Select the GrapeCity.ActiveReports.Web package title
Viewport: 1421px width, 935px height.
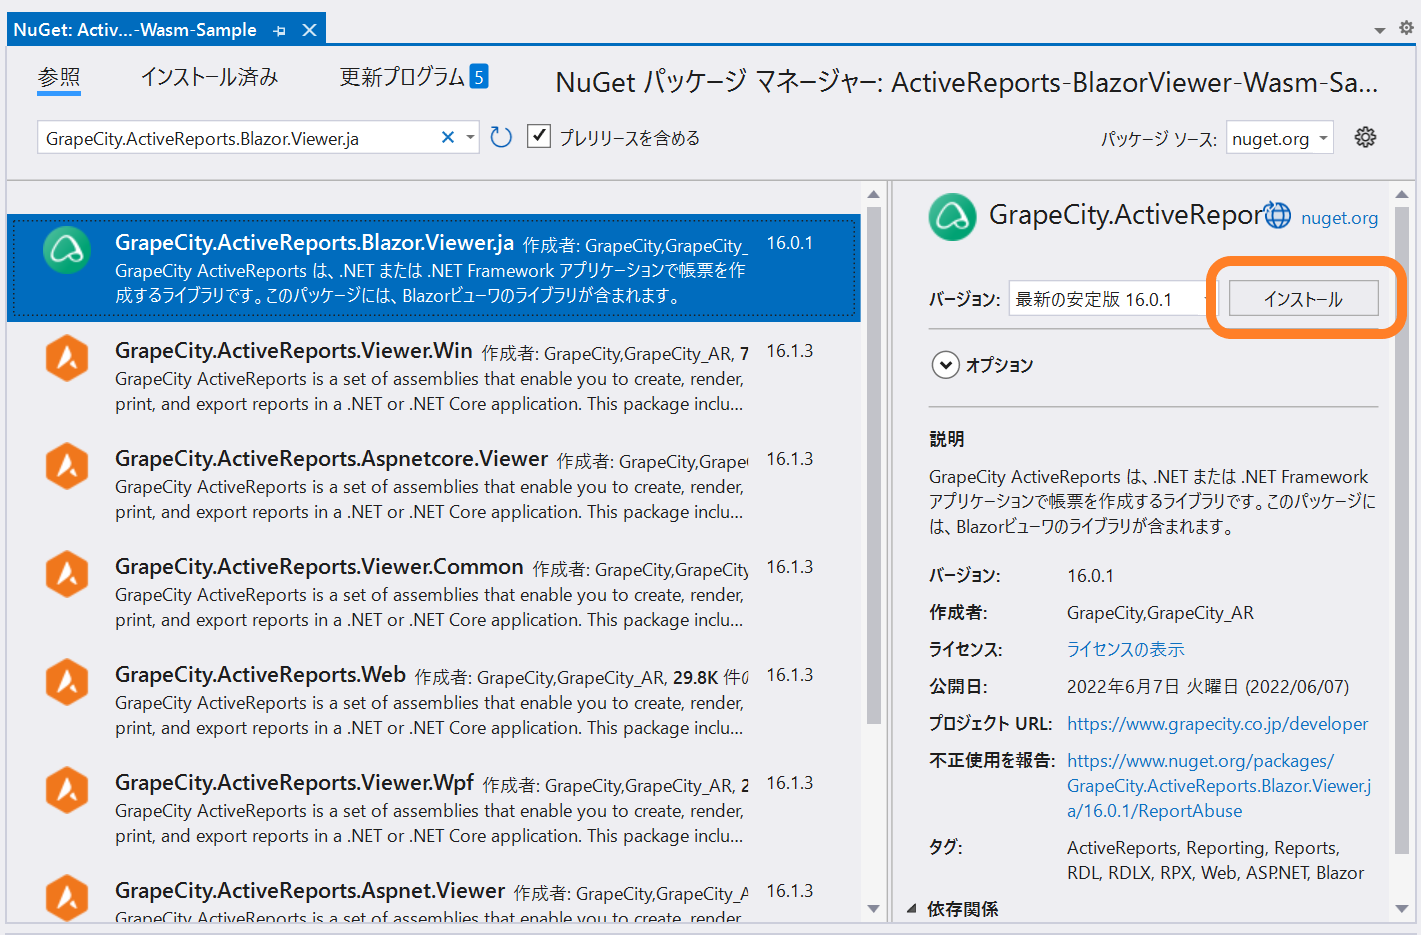(260, 674)
